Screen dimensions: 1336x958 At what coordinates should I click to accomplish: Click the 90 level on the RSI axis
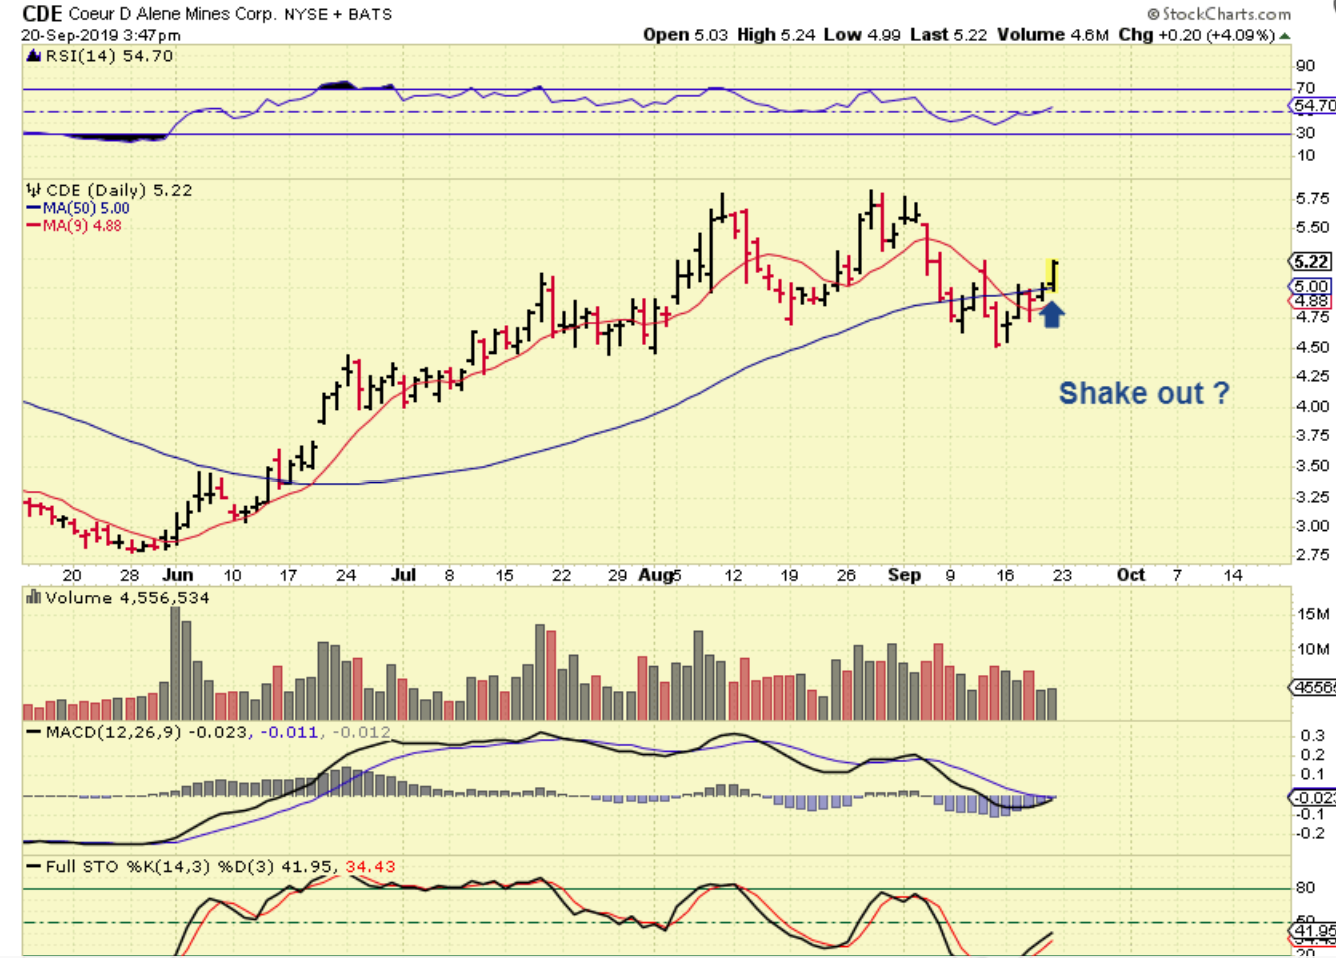(x=1305, y=66)
